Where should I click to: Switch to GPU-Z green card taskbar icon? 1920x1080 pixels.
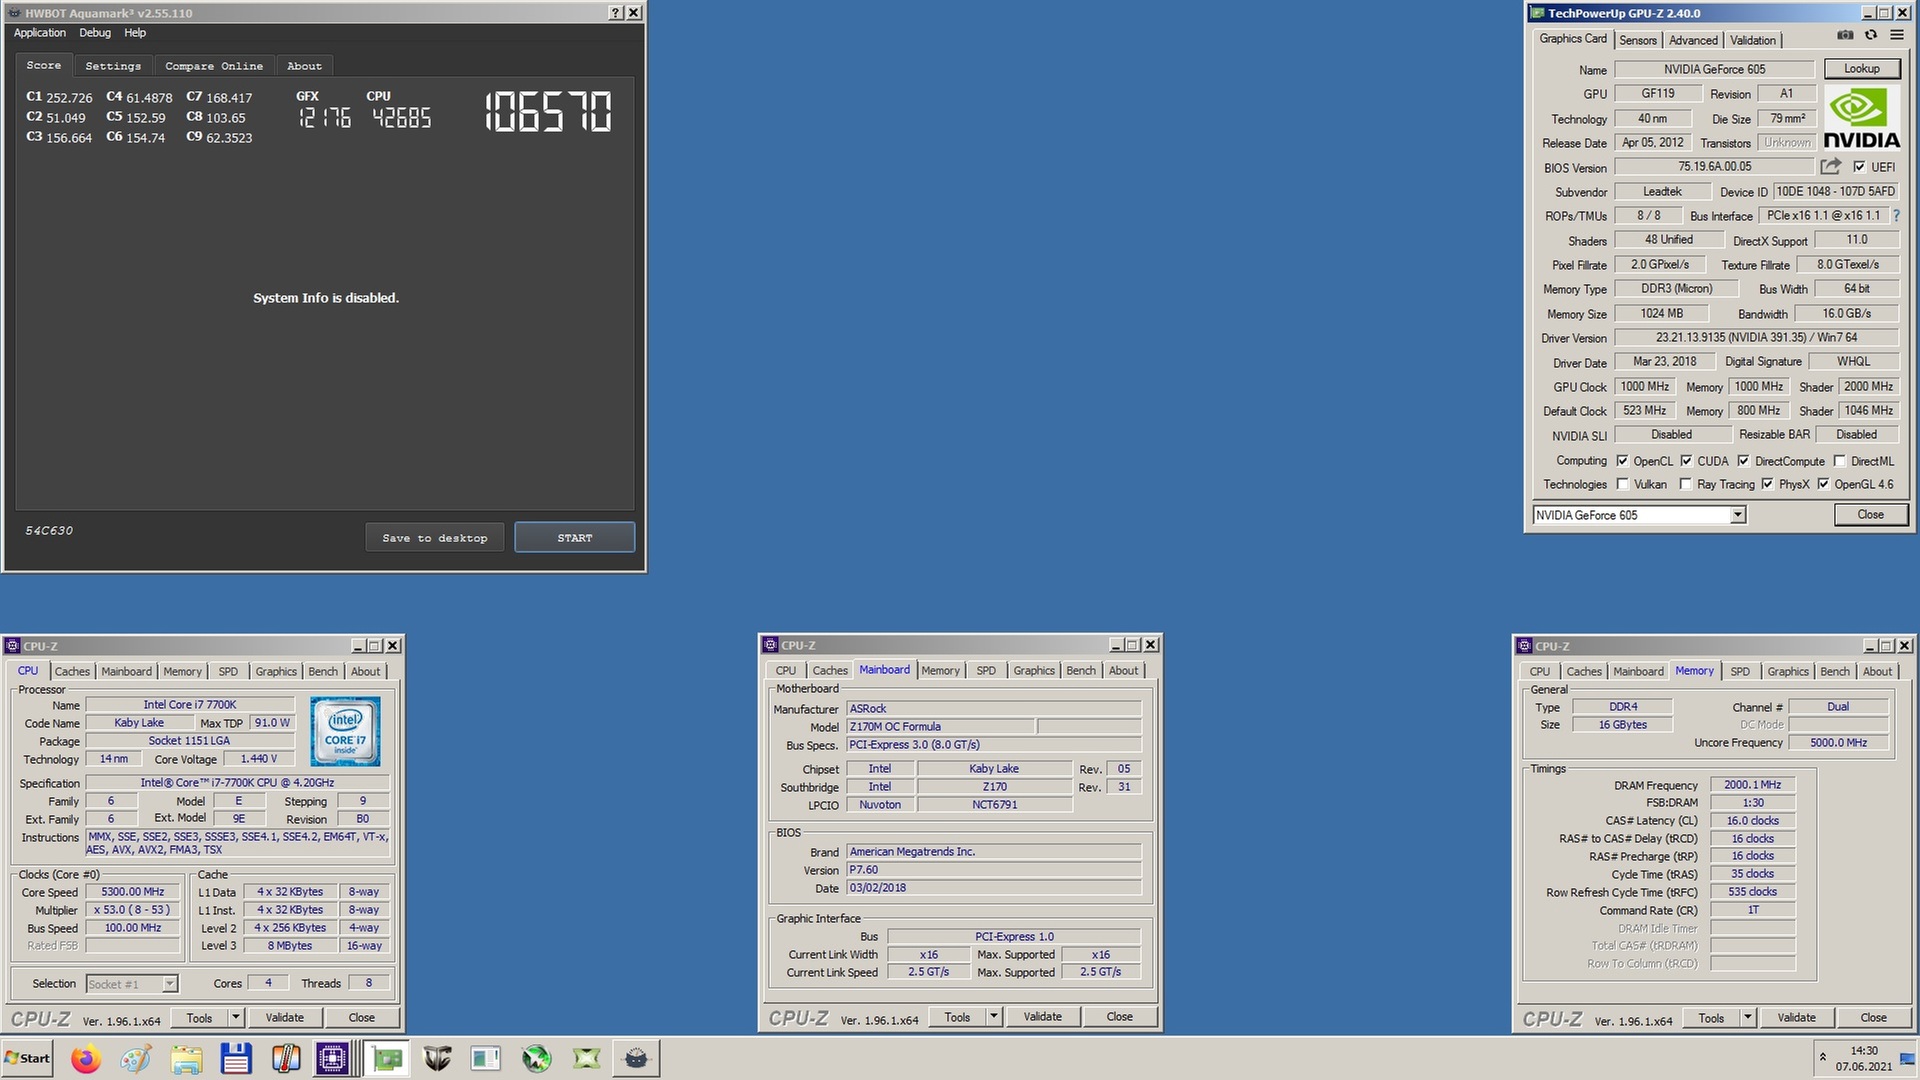[x=386, y=1058]
